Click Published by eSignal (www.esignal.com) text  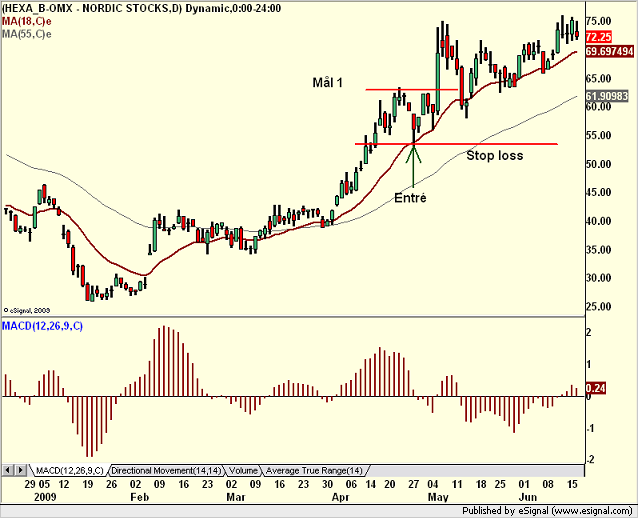tap(547, 511)
